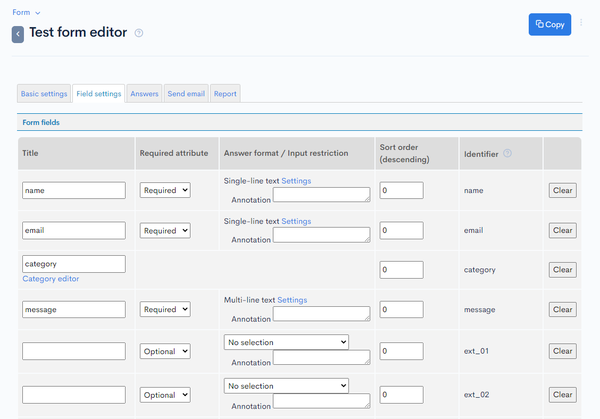Open No selection format dropdown for ext_02
This screenshot has height=419, width=600.
286,386
